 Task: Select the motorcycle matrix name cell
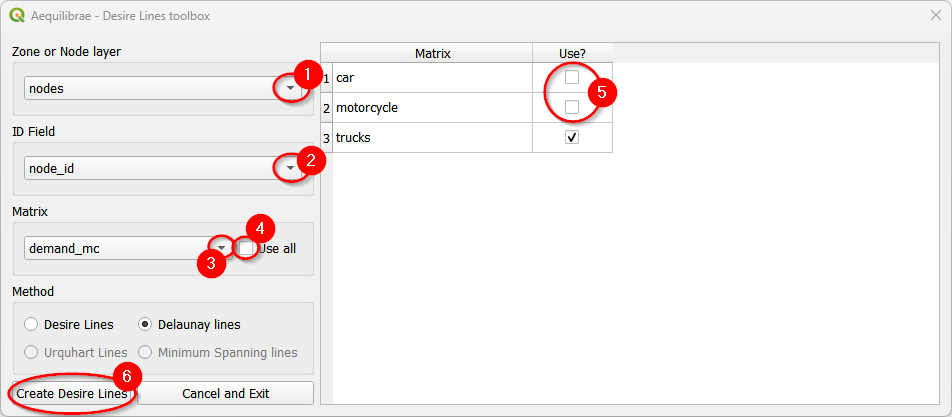[431, 107]
